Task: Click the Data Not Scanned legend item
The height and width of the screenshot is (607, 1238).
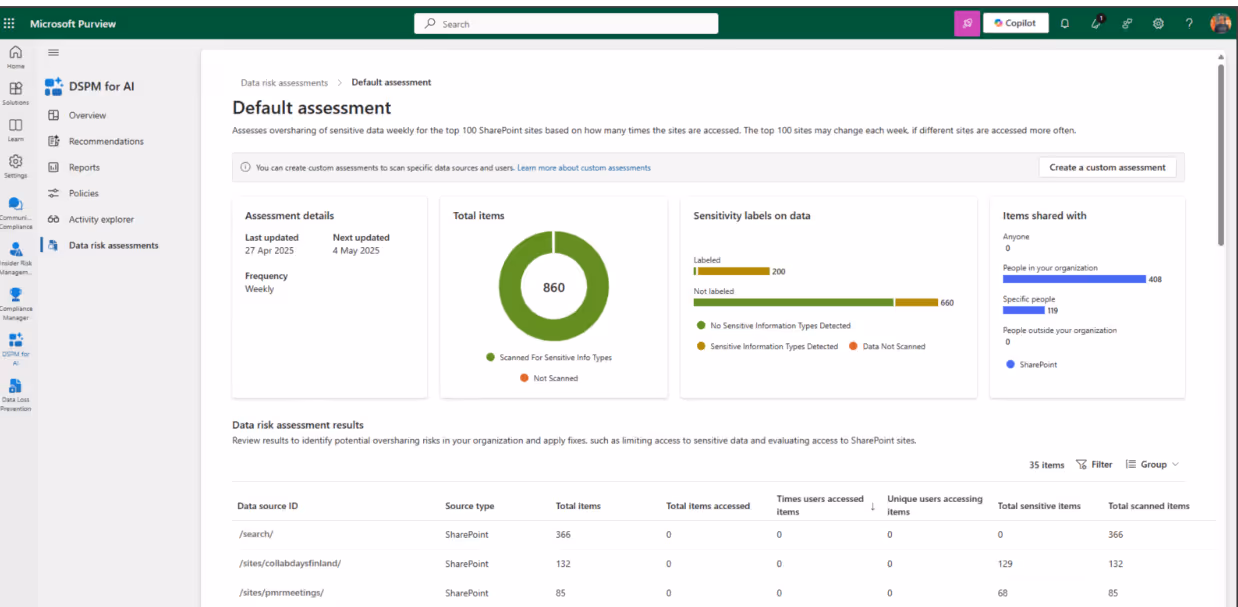Action: 887,346
